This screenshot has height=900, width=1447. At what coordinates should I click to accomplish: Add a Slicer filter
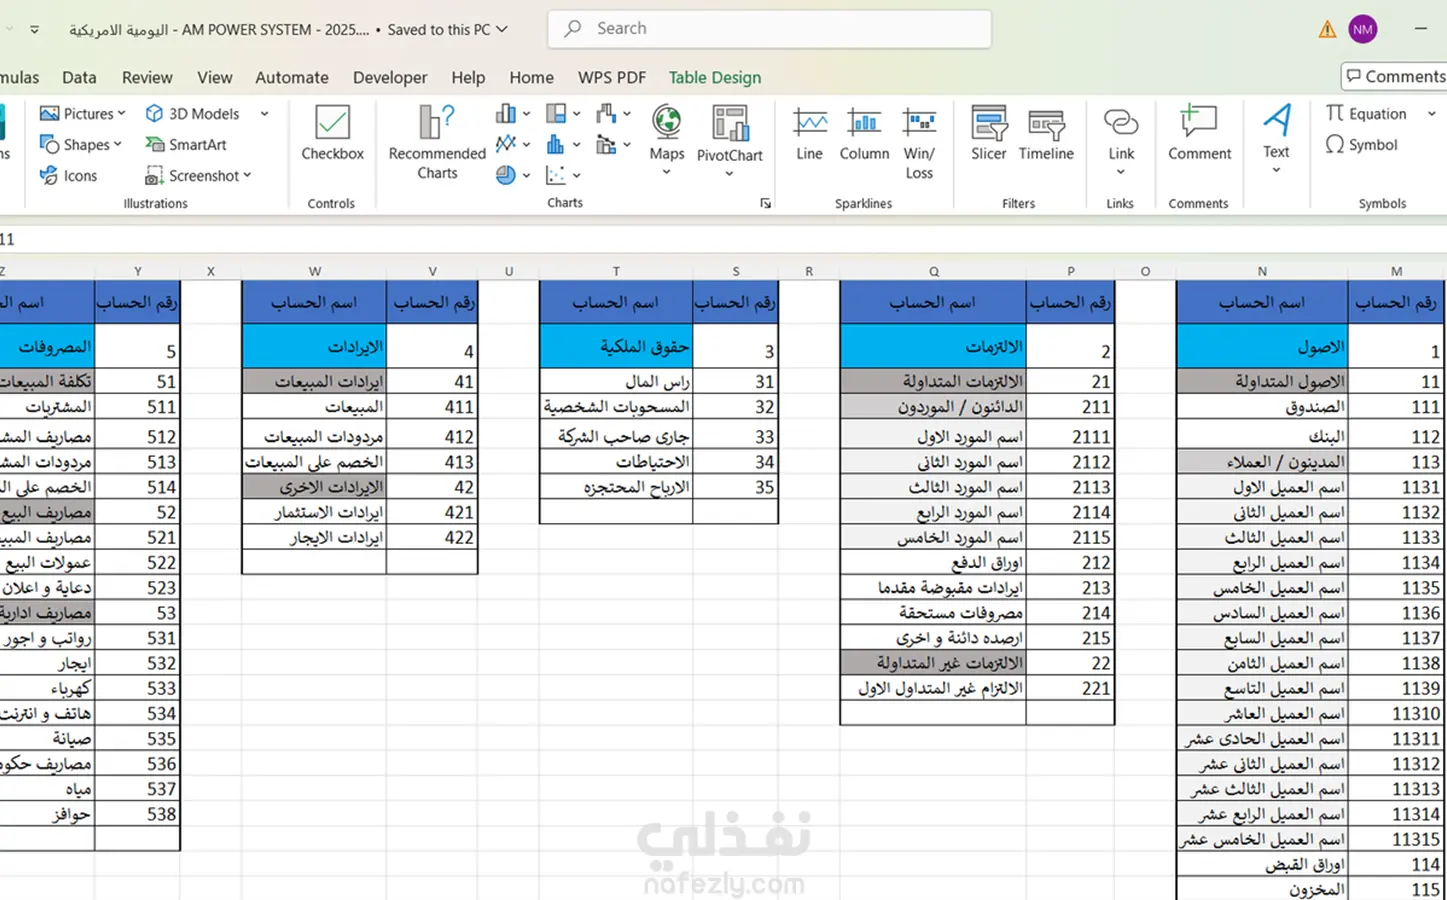[x=989, y=134]
